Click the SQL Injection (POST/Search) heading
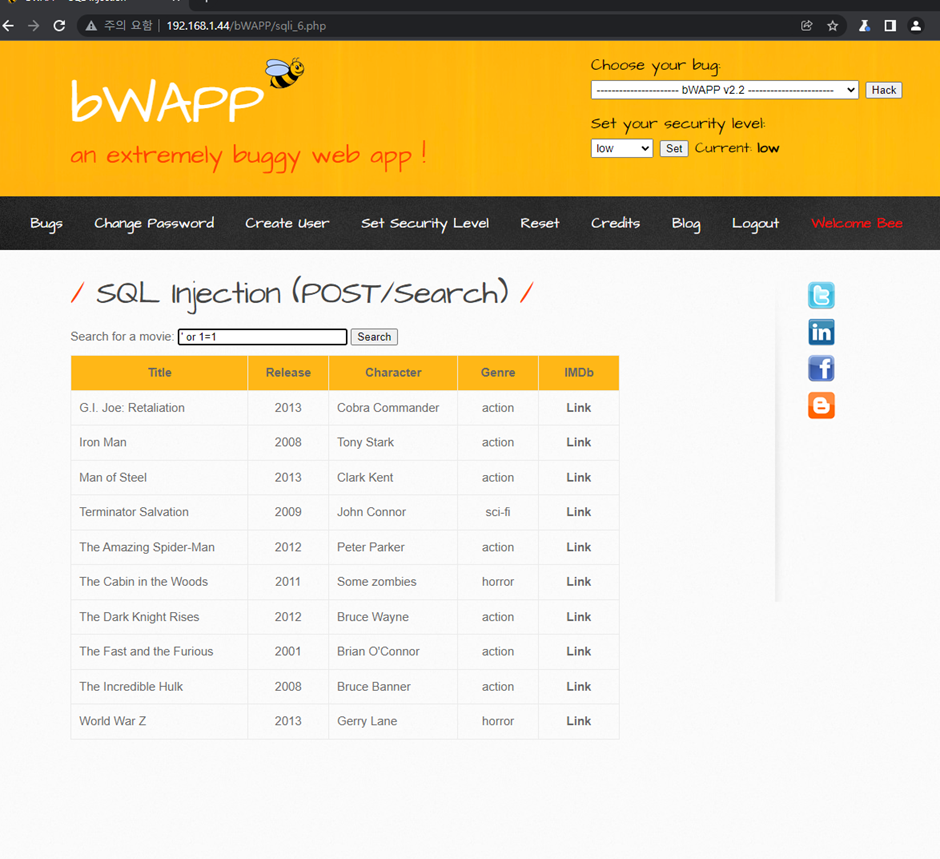 tap(302, 294)
